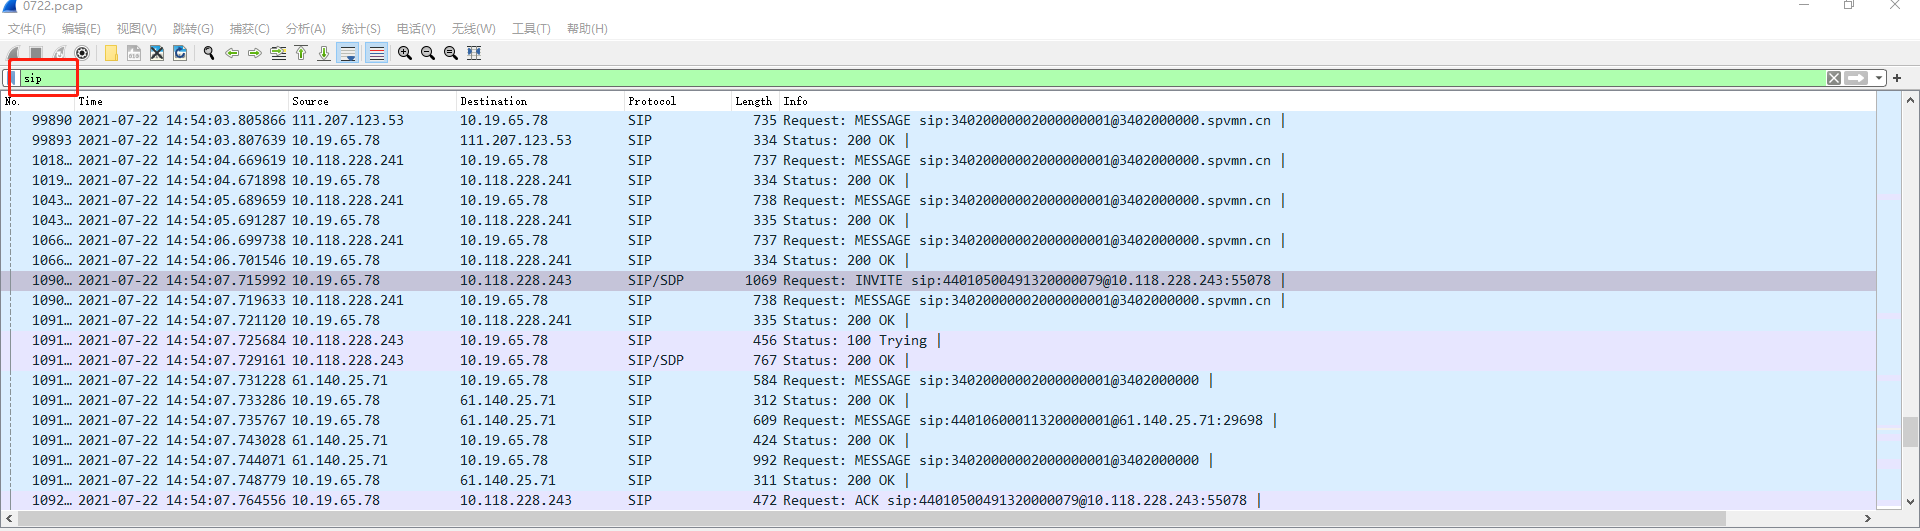Open Find Packet magnifier tool
The width and height of the screenshot is (1920, 531).
pyautogui.click(x=209, y=53)
